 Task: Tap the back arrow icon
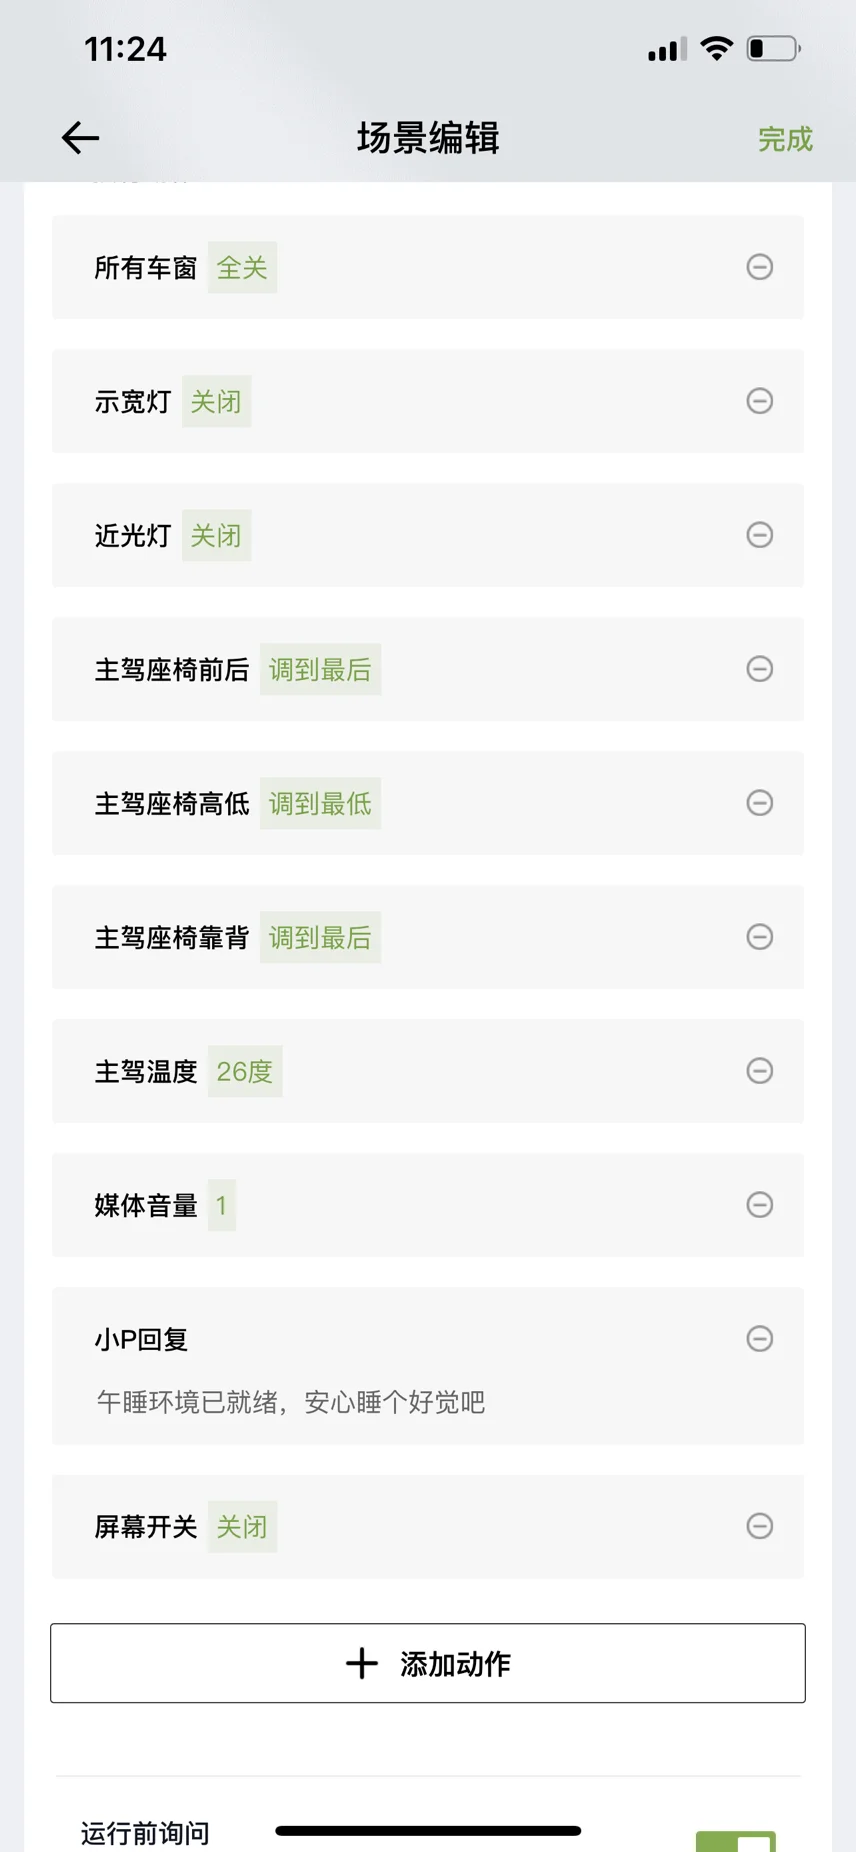[x=80, y=138]
